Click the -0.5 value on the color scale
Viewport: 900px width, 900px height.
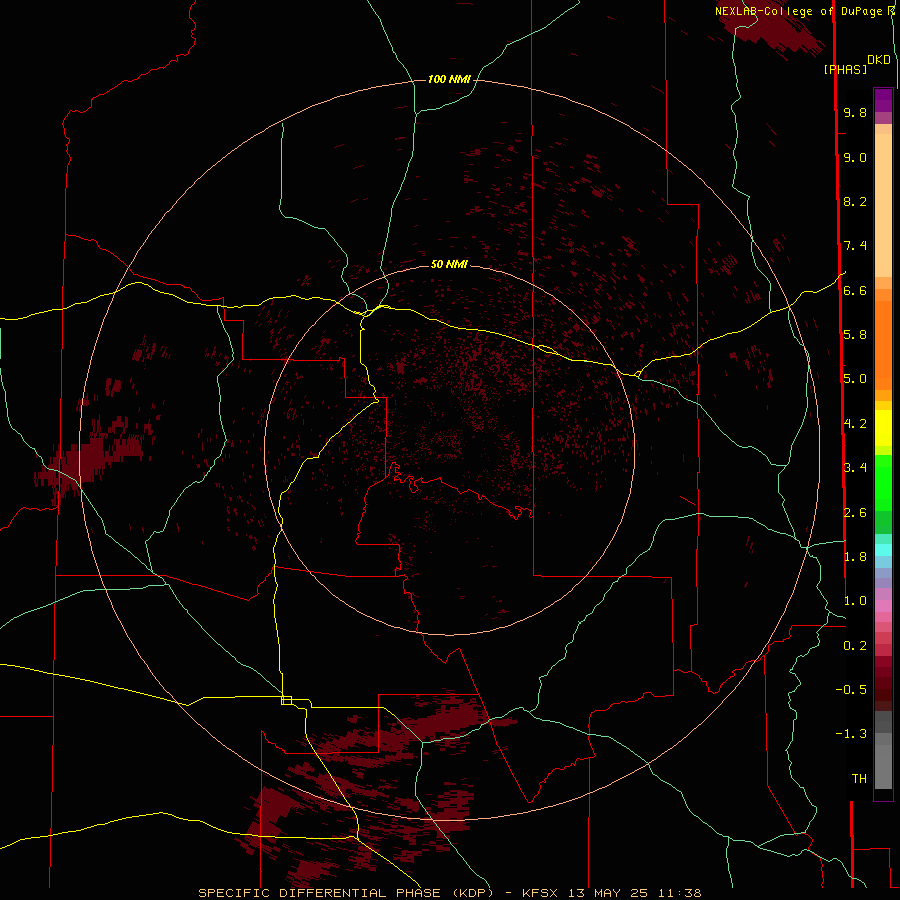tap(851, 690)
